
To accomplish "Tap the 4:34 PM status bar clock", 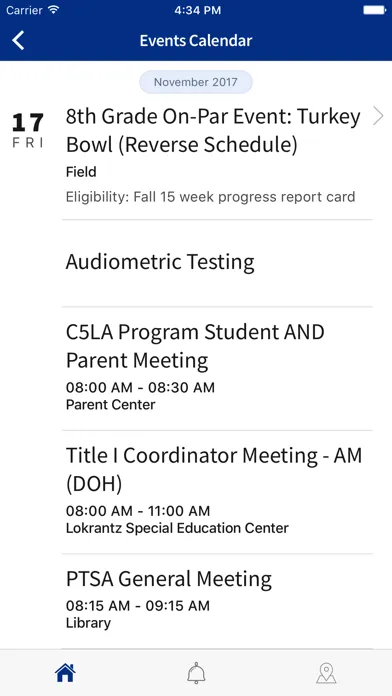I will pyautogui.click(x=197, y=10).
